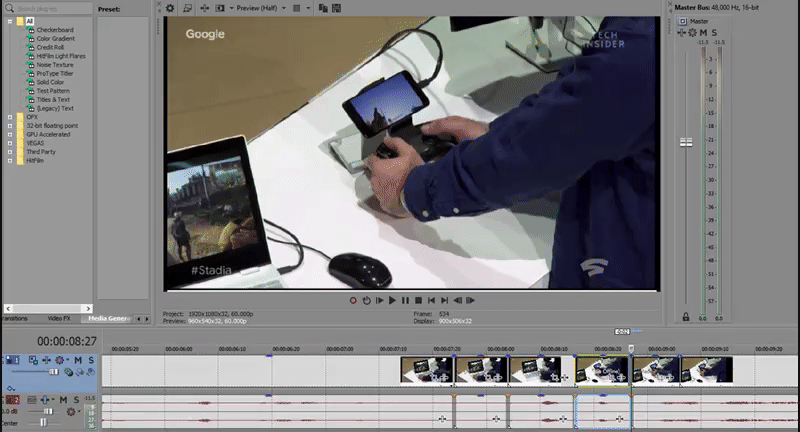800x432 pixels.
Task: Expand the OFX folder
Action: coord(10,117)
